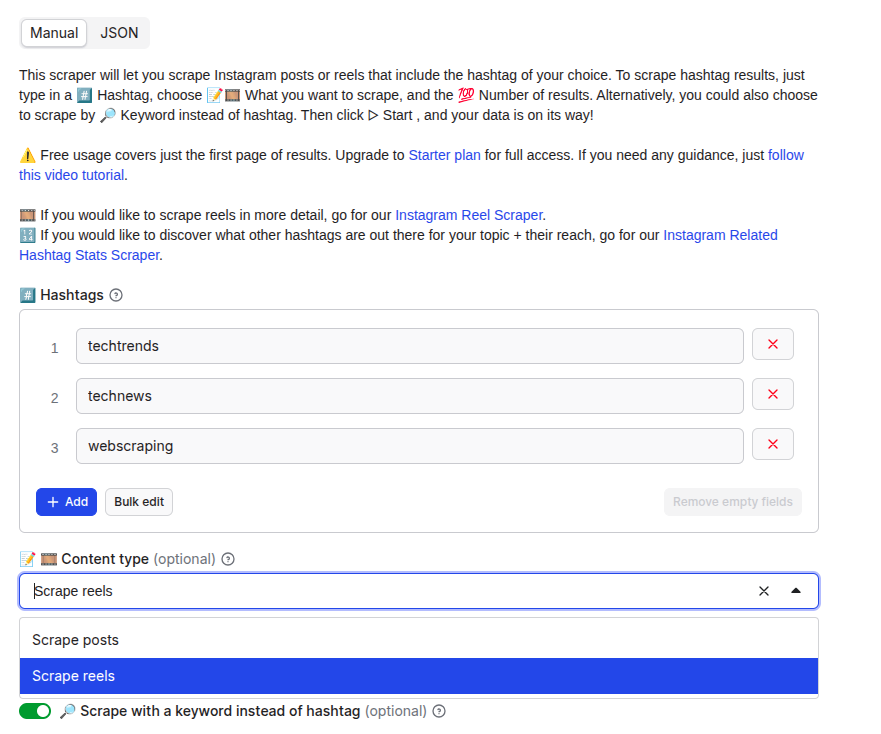Show help tooltip for Hashtags
This screenshot has width=881, height=734.
116,295
